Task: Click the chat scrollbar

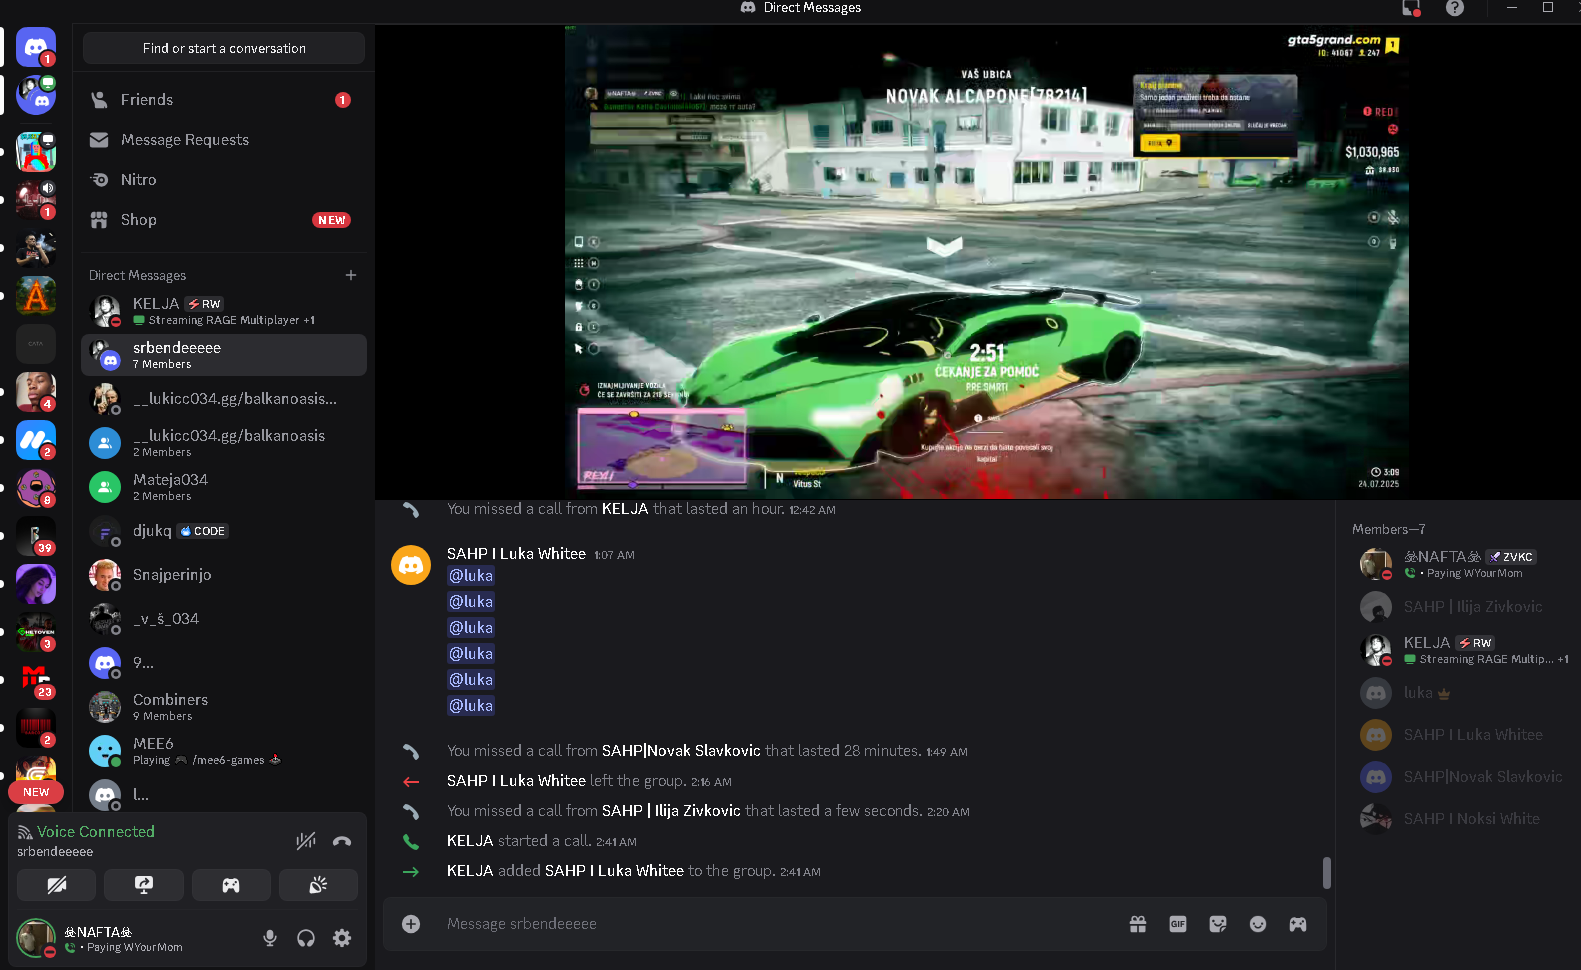Action: pos(1327,873)
